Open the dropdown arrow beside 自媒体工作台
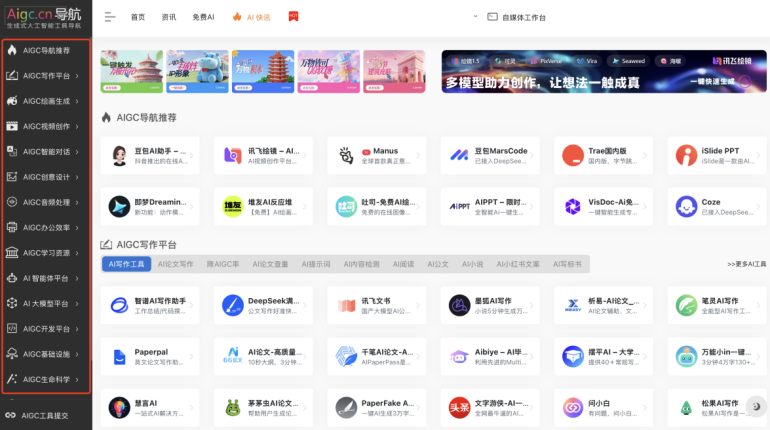 pyautogui.click(x=475, y=17)
